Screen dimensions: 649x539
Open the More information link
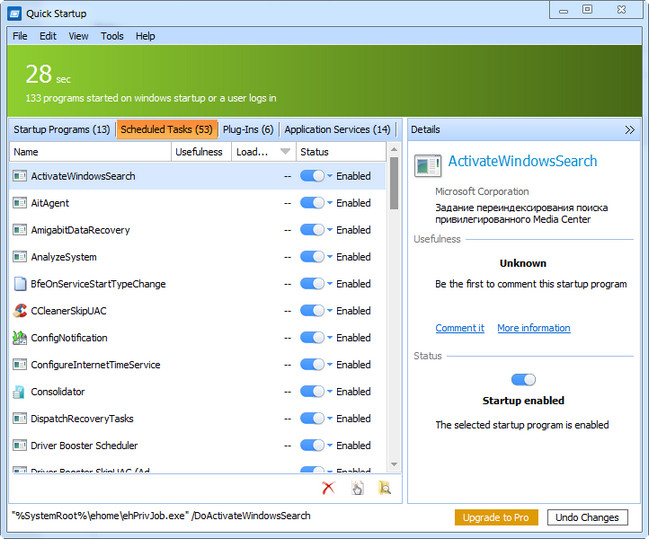pyautogui.click(x=533, y=328)
